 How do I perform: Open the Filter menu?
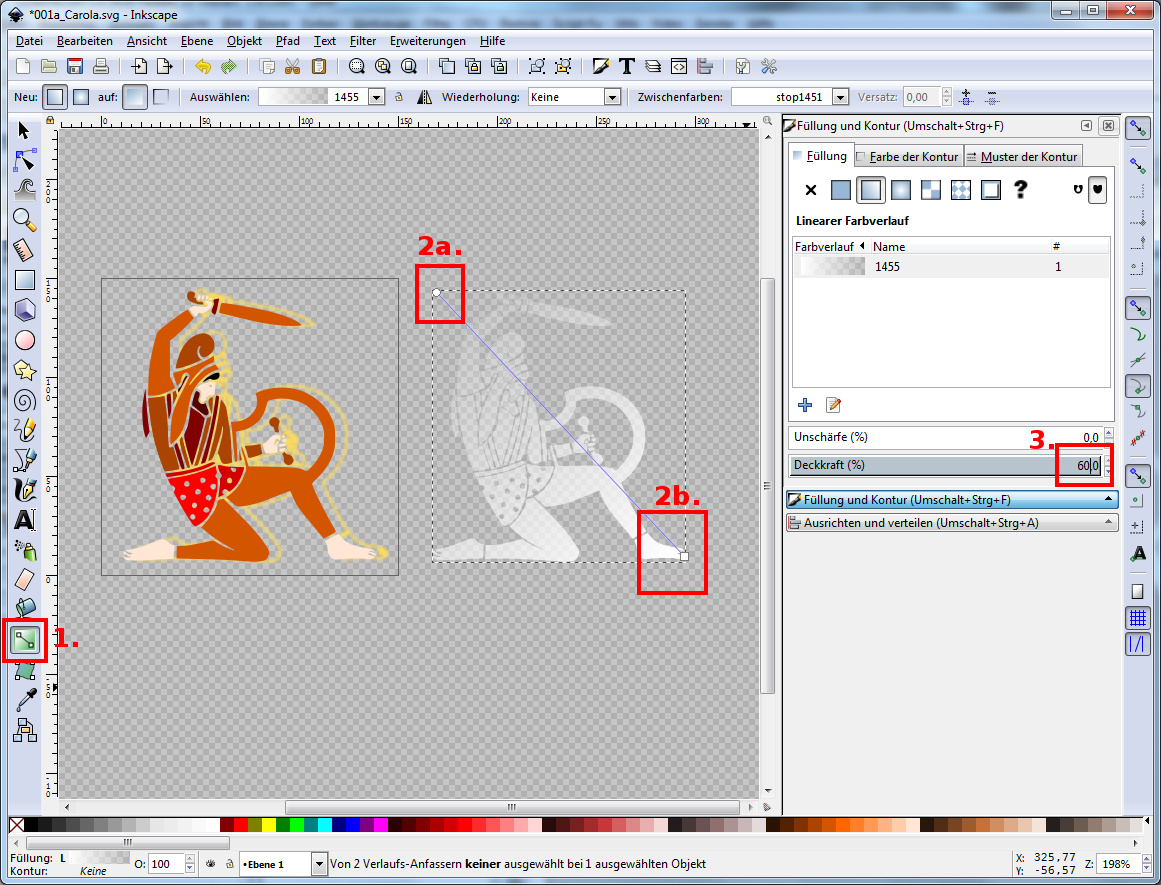tap(362, 41)
